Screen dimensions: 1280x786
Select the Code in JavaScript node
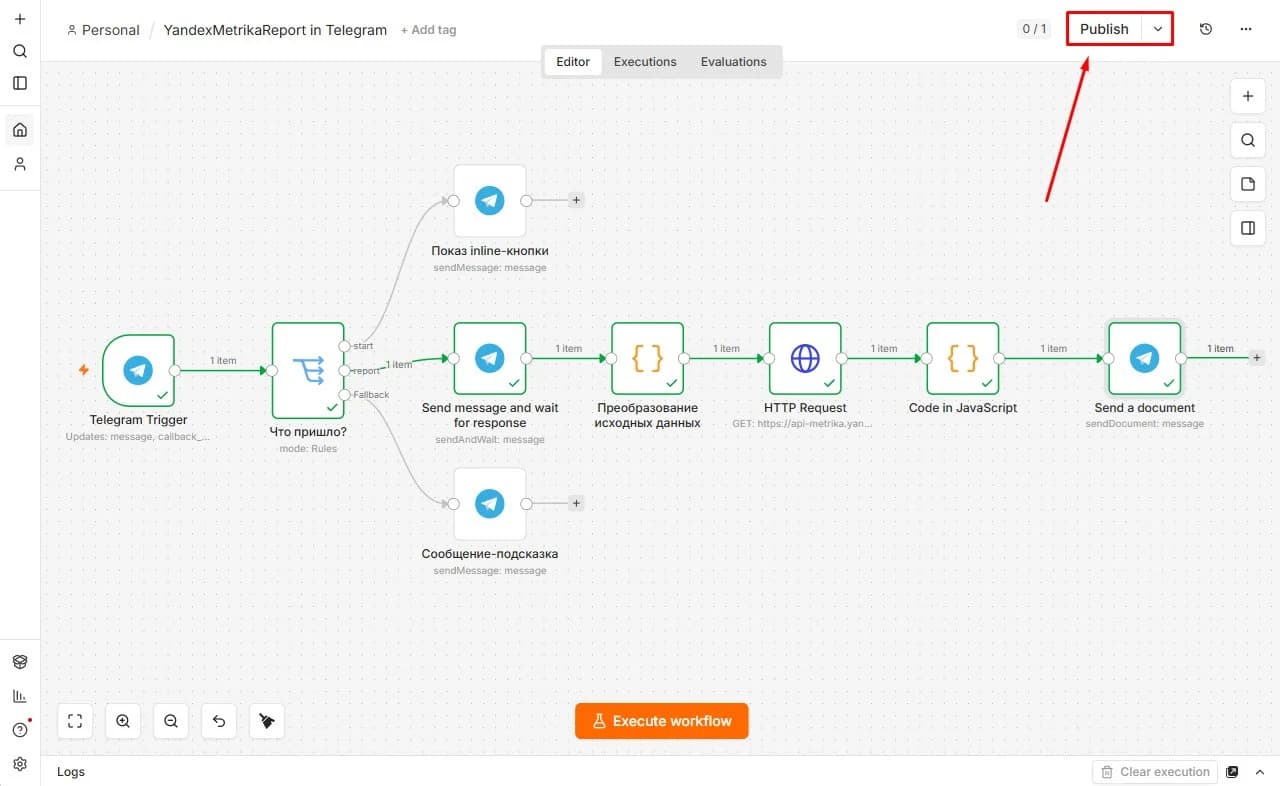(x=963, y=358)
